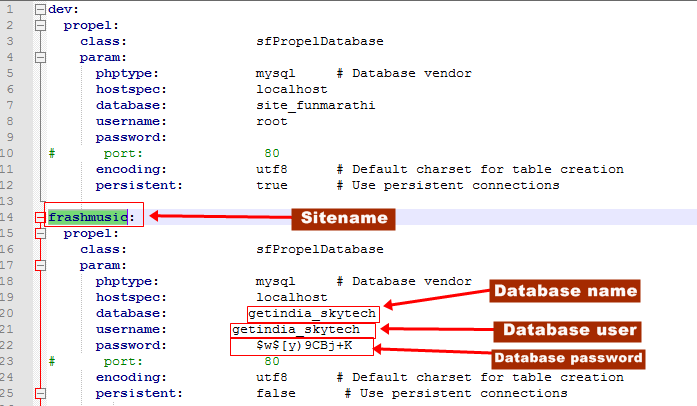This screenshot has width=697, height=406.
Task: Collapse the dev: block fold marker
Action: tap(40, 9)
